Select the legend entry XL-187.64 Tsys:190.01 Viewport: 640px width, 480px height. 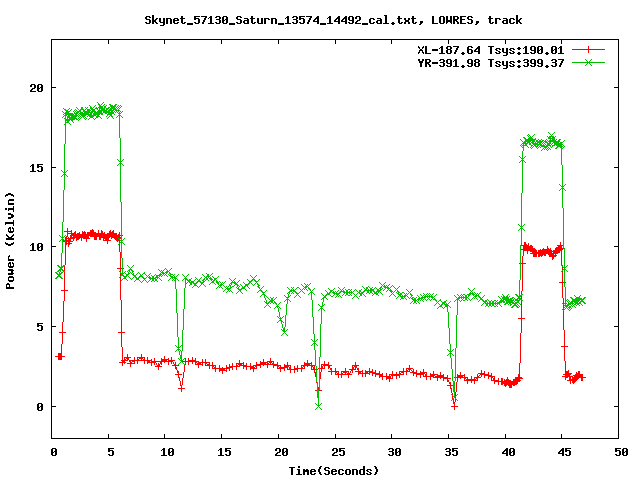tap(491, 50)
